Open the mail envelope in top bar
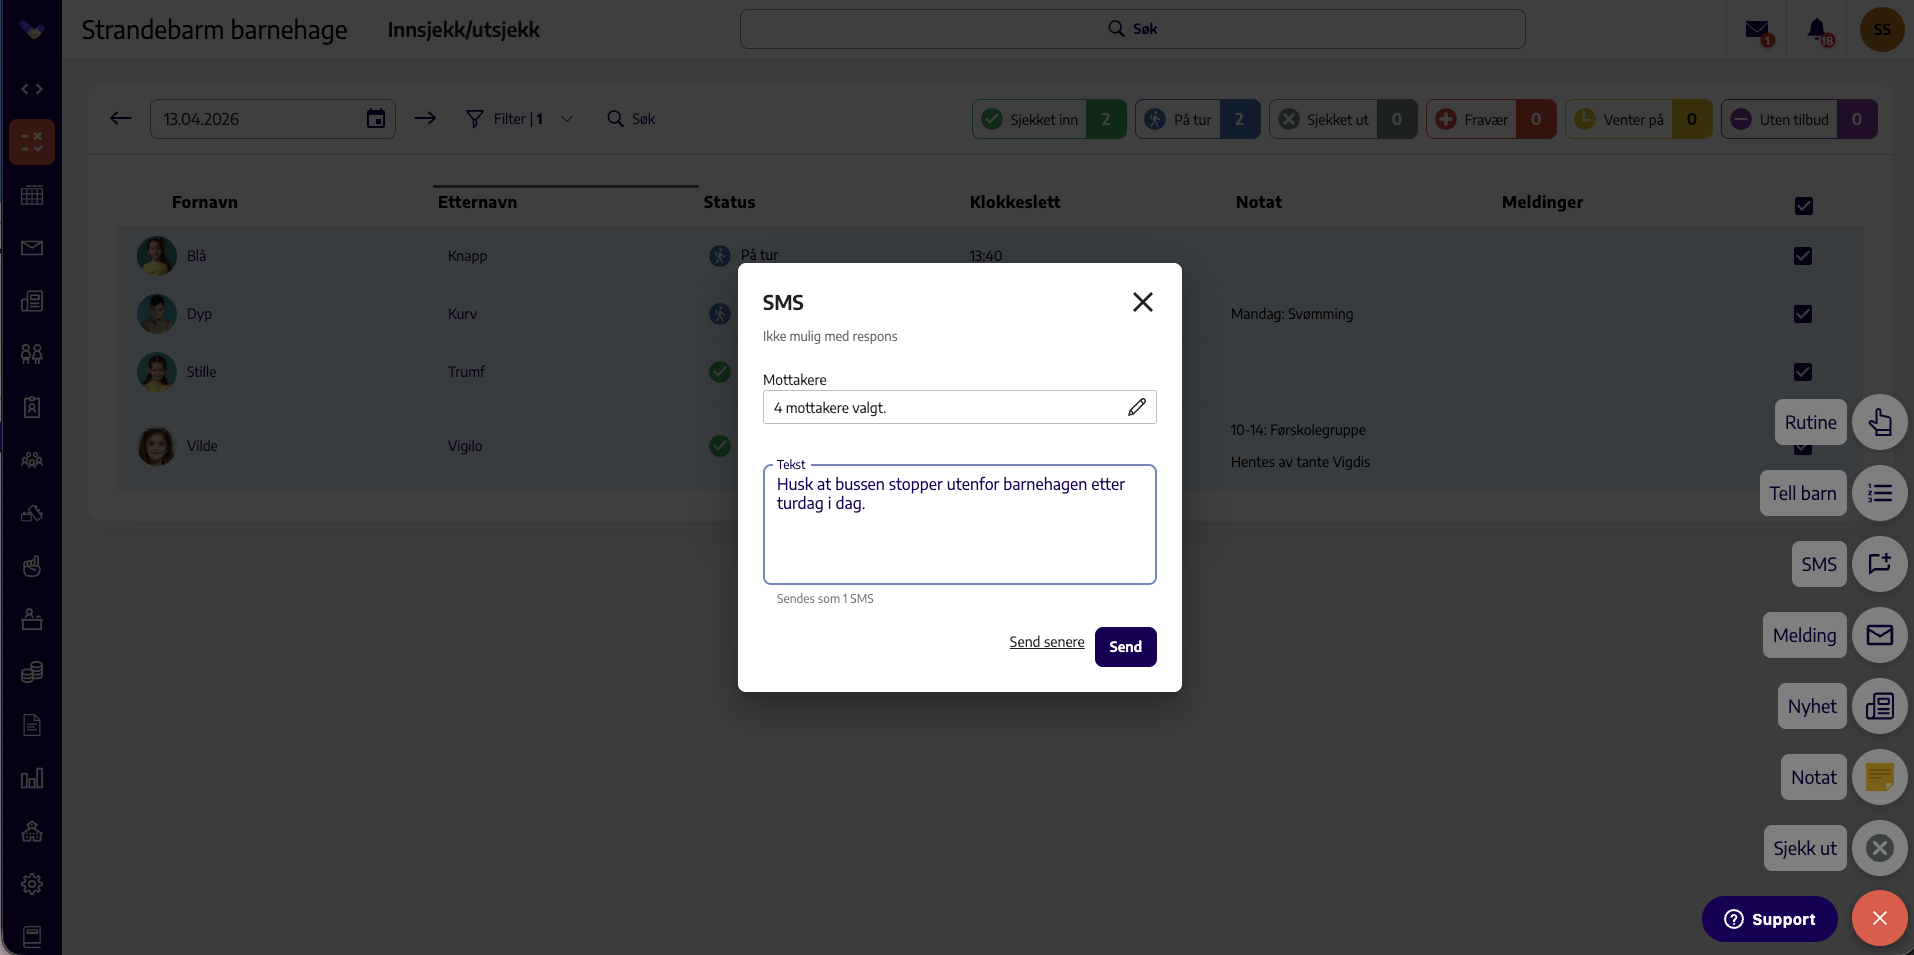Image resolution: width=1914 pixels, height=955 pixels. click(1757, 30)
